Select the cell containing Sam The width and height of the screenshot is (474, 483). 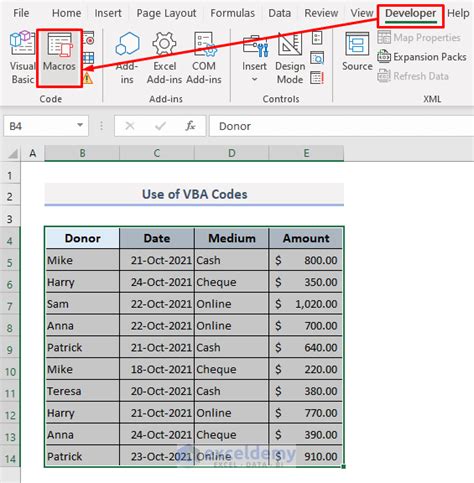coord(82,304)
